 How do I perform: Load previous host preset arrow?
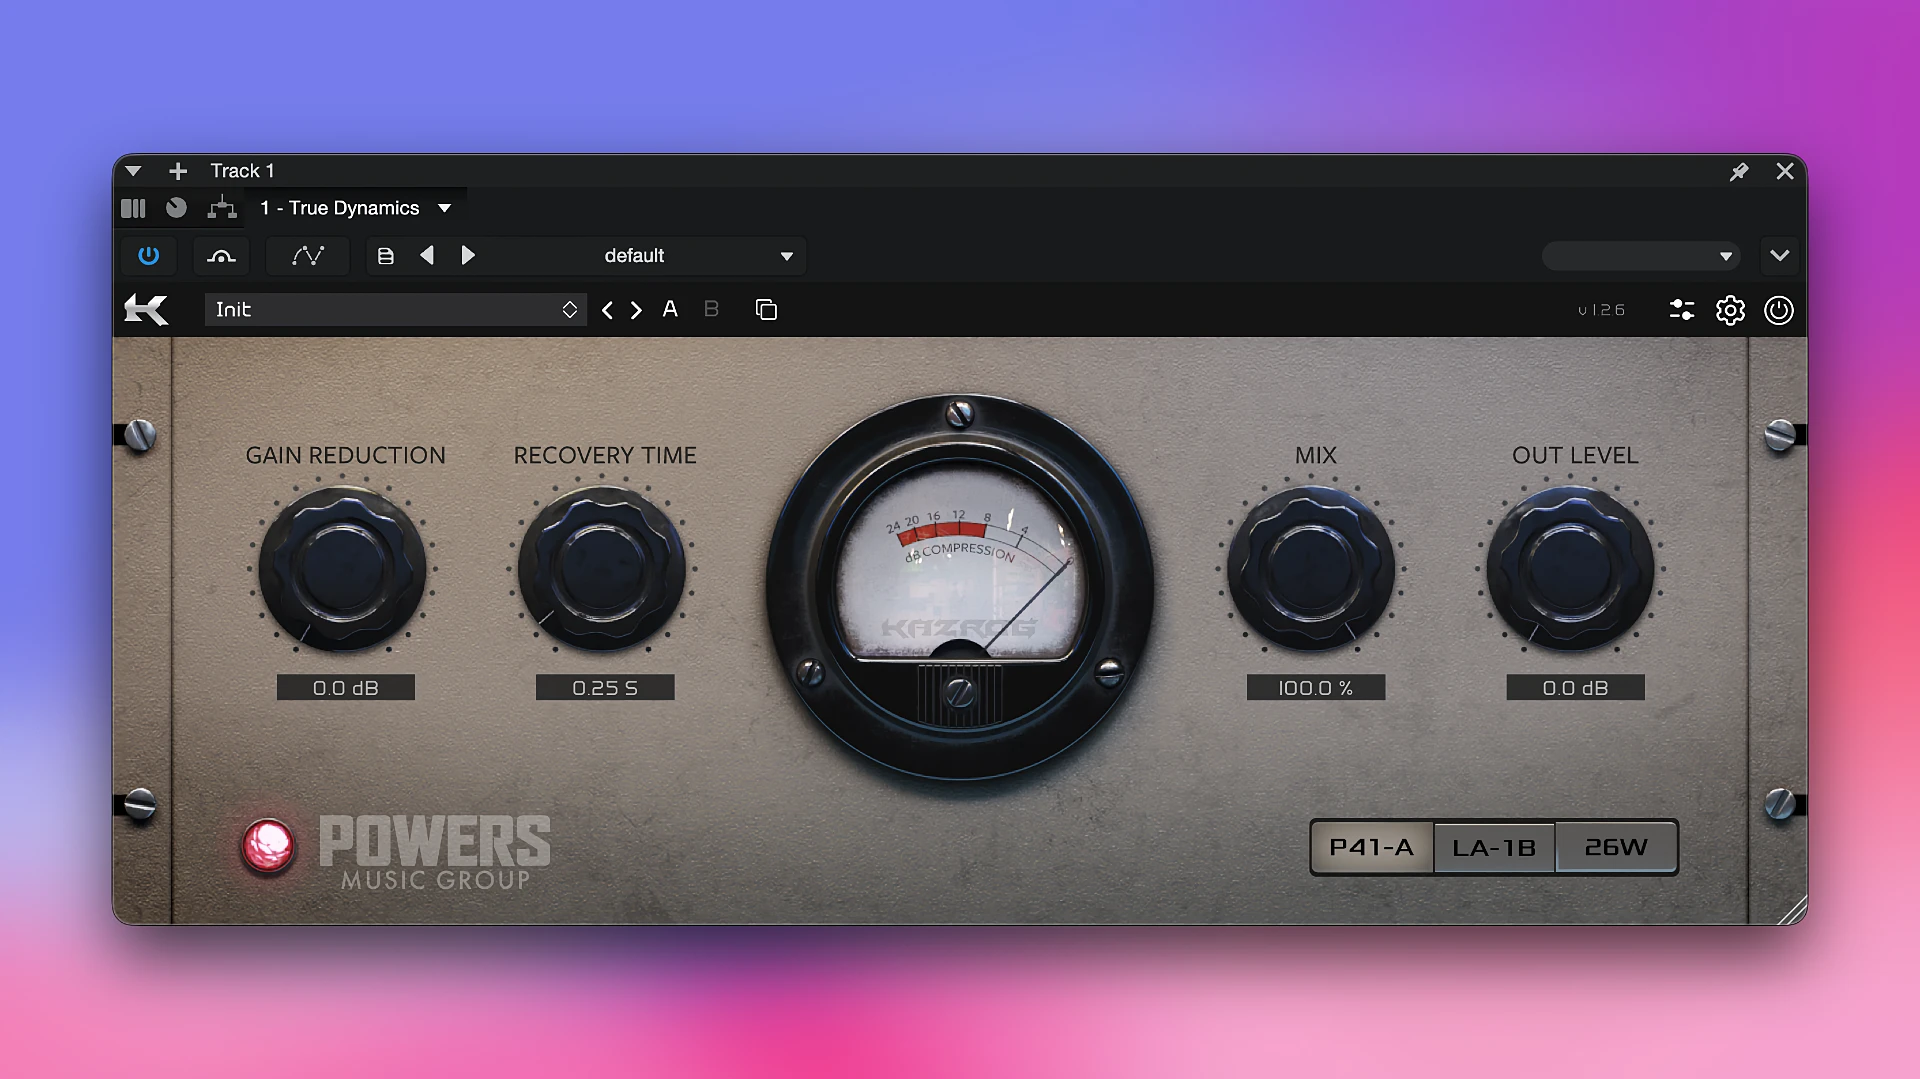click(x=427, y=256)
